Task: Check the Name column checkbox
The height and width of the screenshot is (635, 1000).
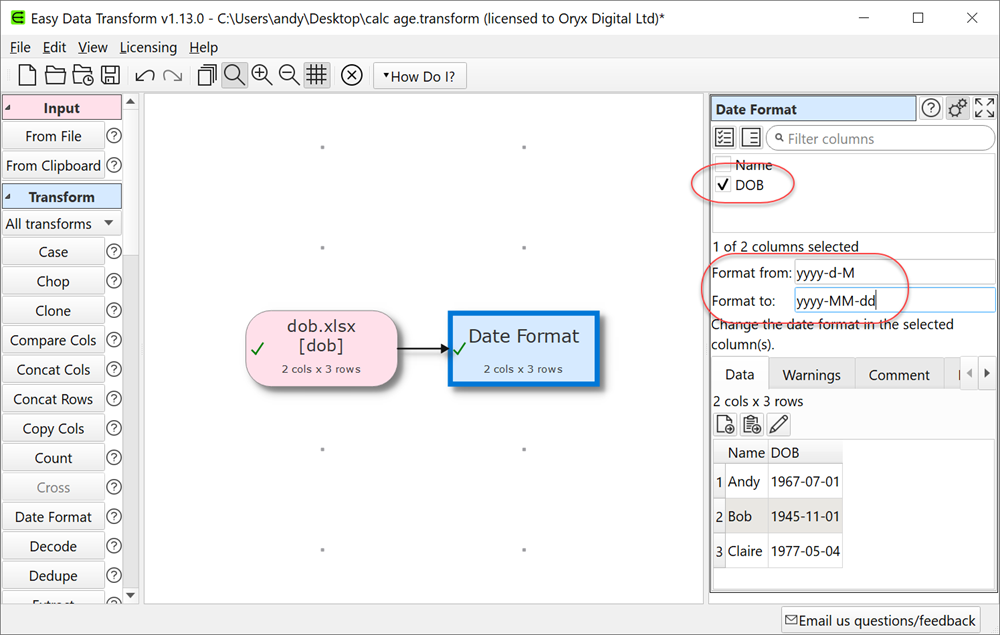Action: coord(725,165)
